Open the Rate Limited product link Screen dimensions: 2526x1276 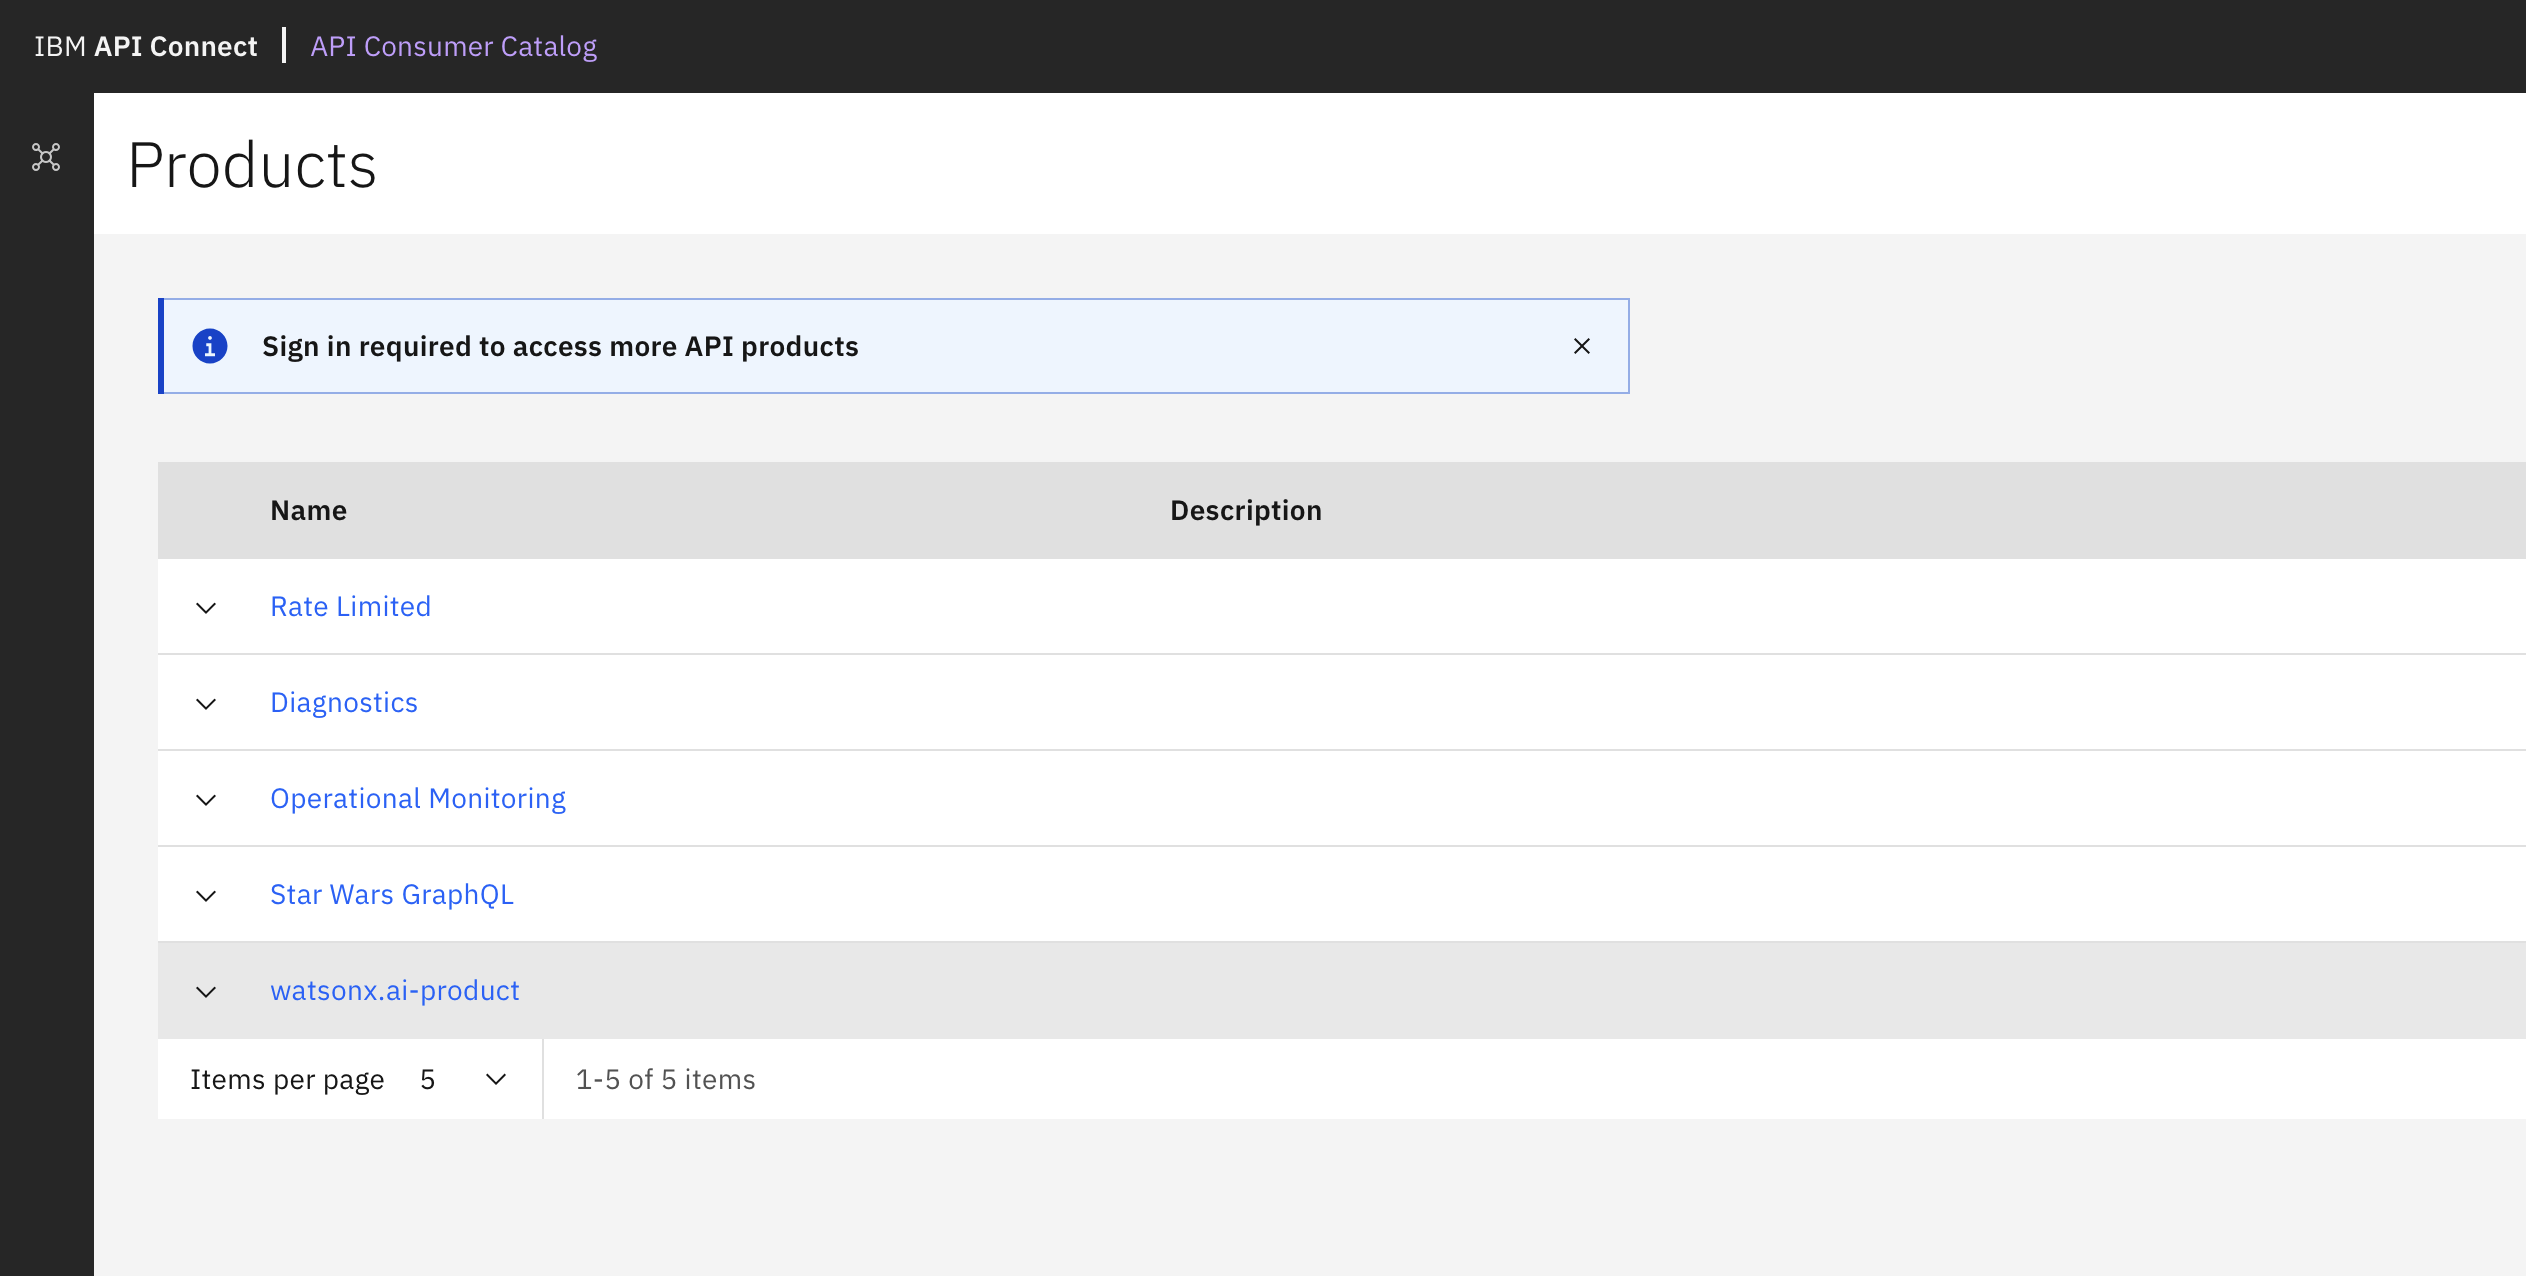(350, 607)
